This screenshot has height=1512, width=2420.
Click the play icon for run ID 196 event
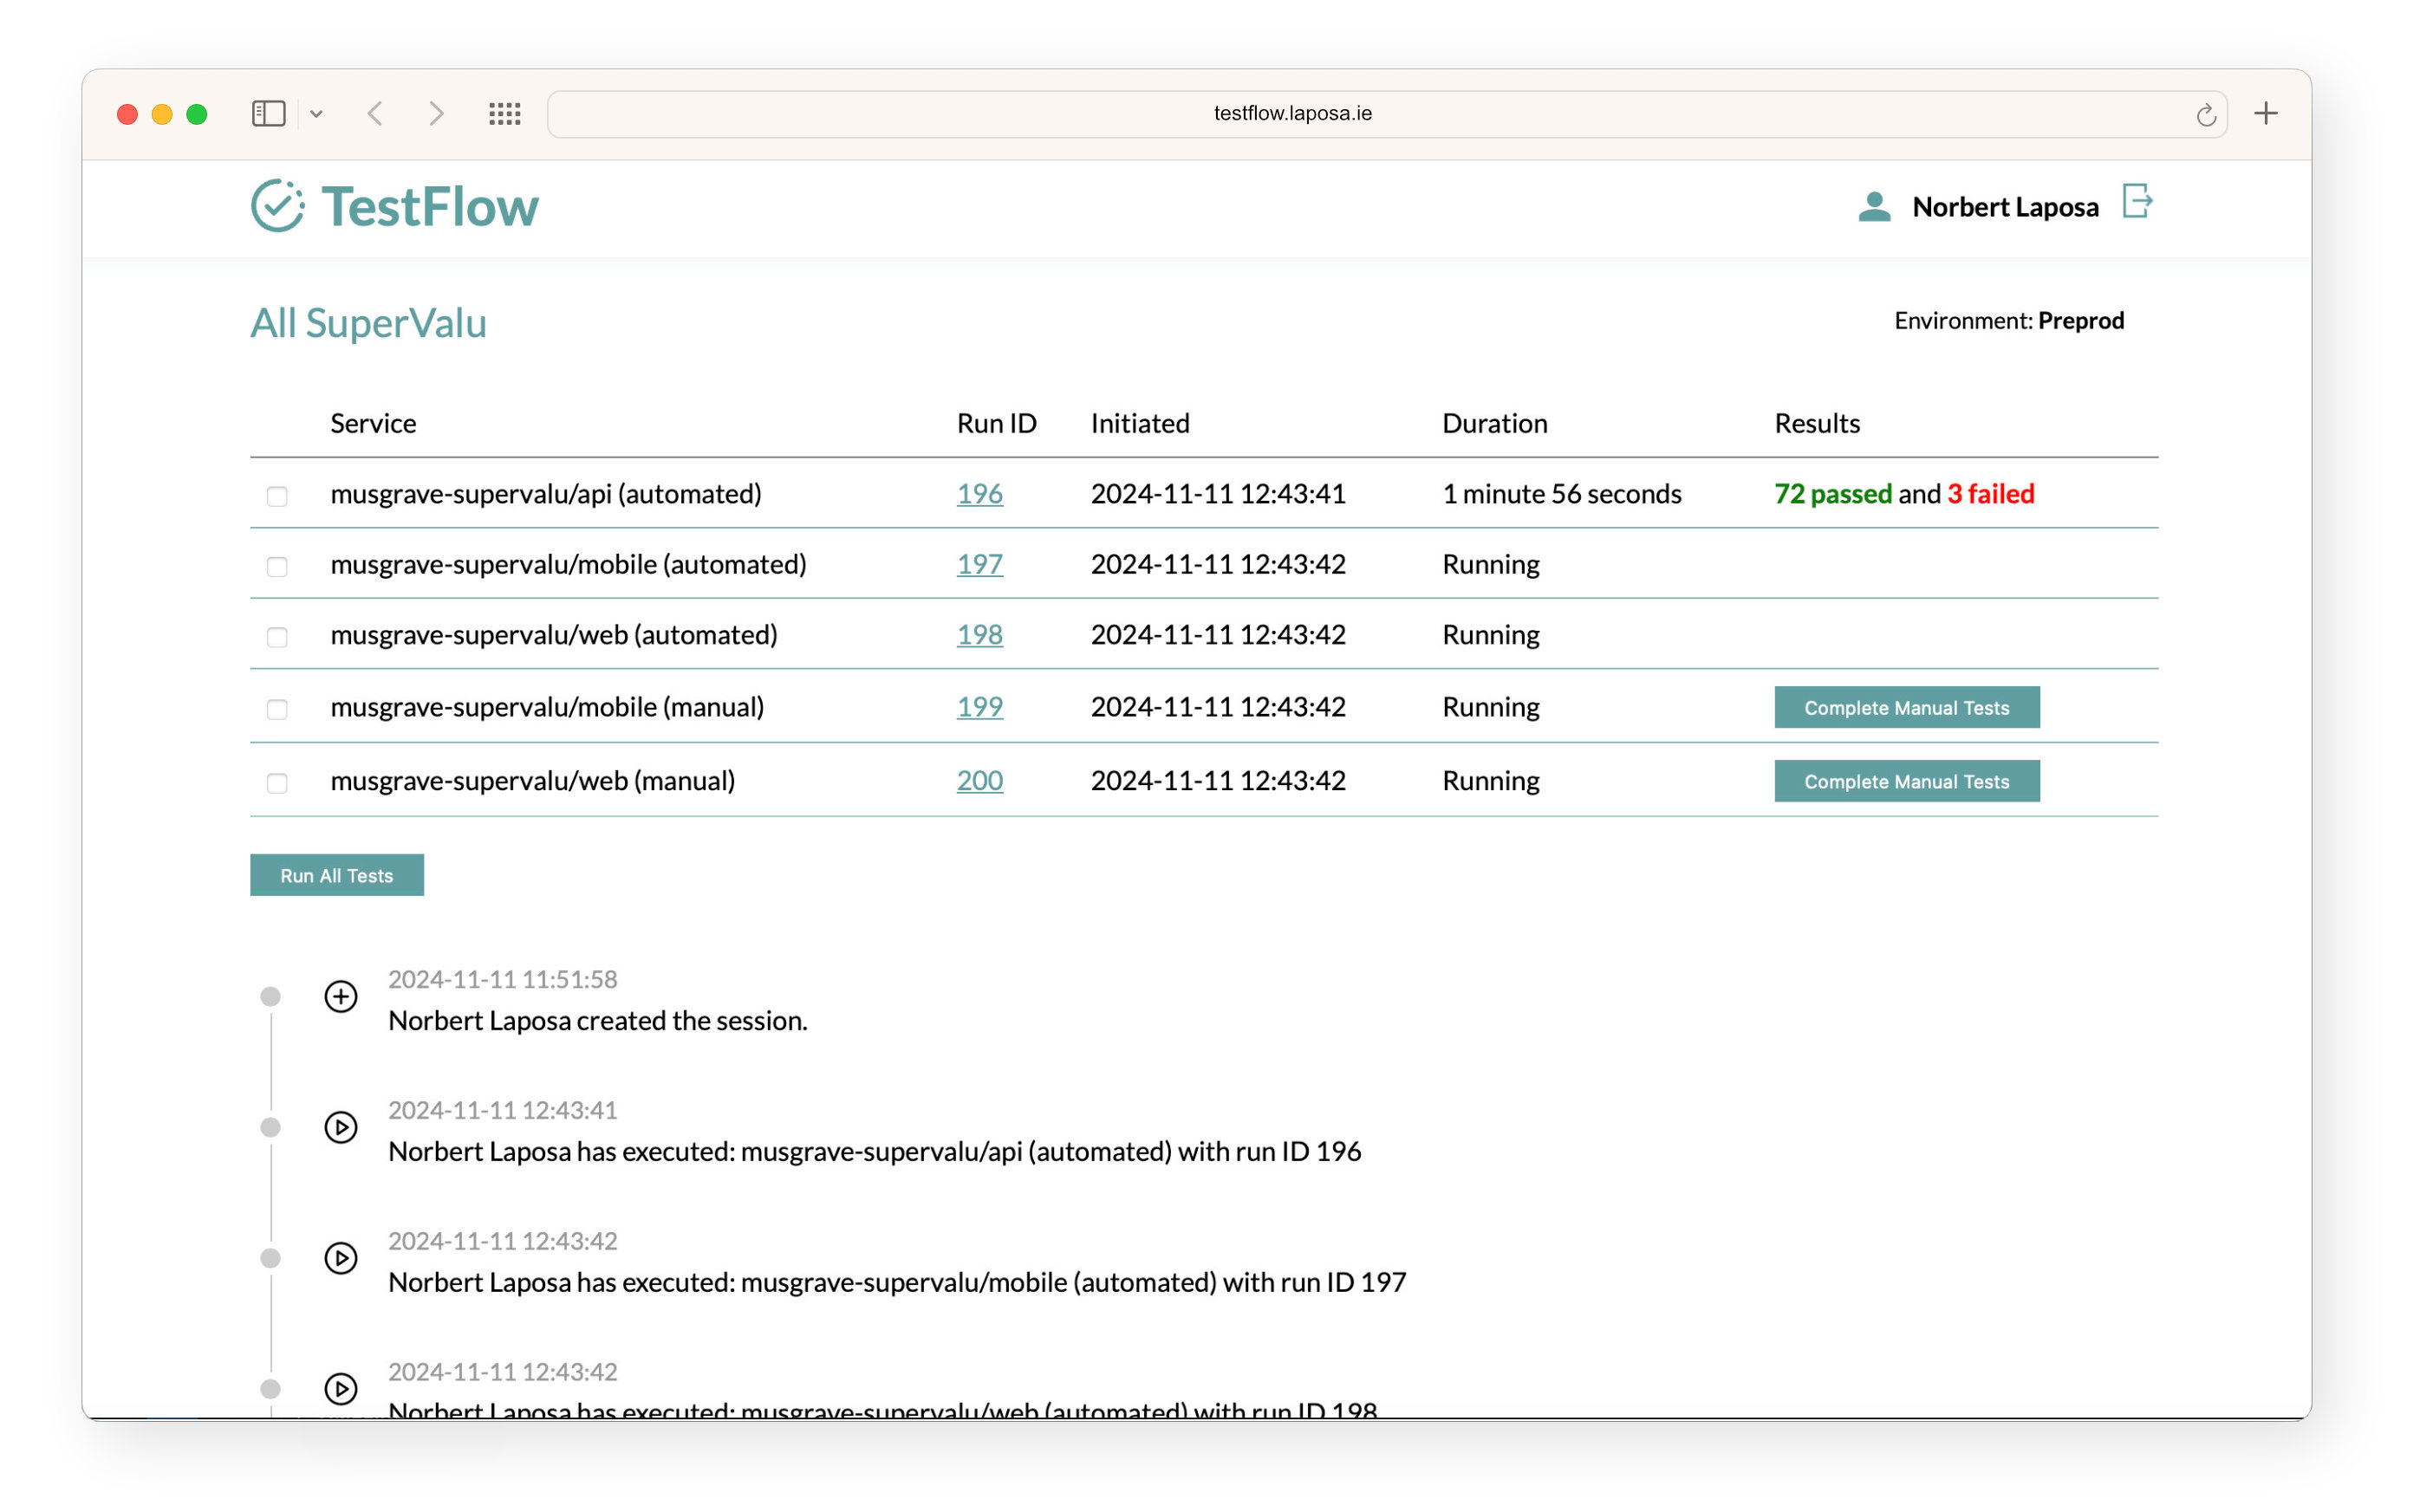[341, 1127]
